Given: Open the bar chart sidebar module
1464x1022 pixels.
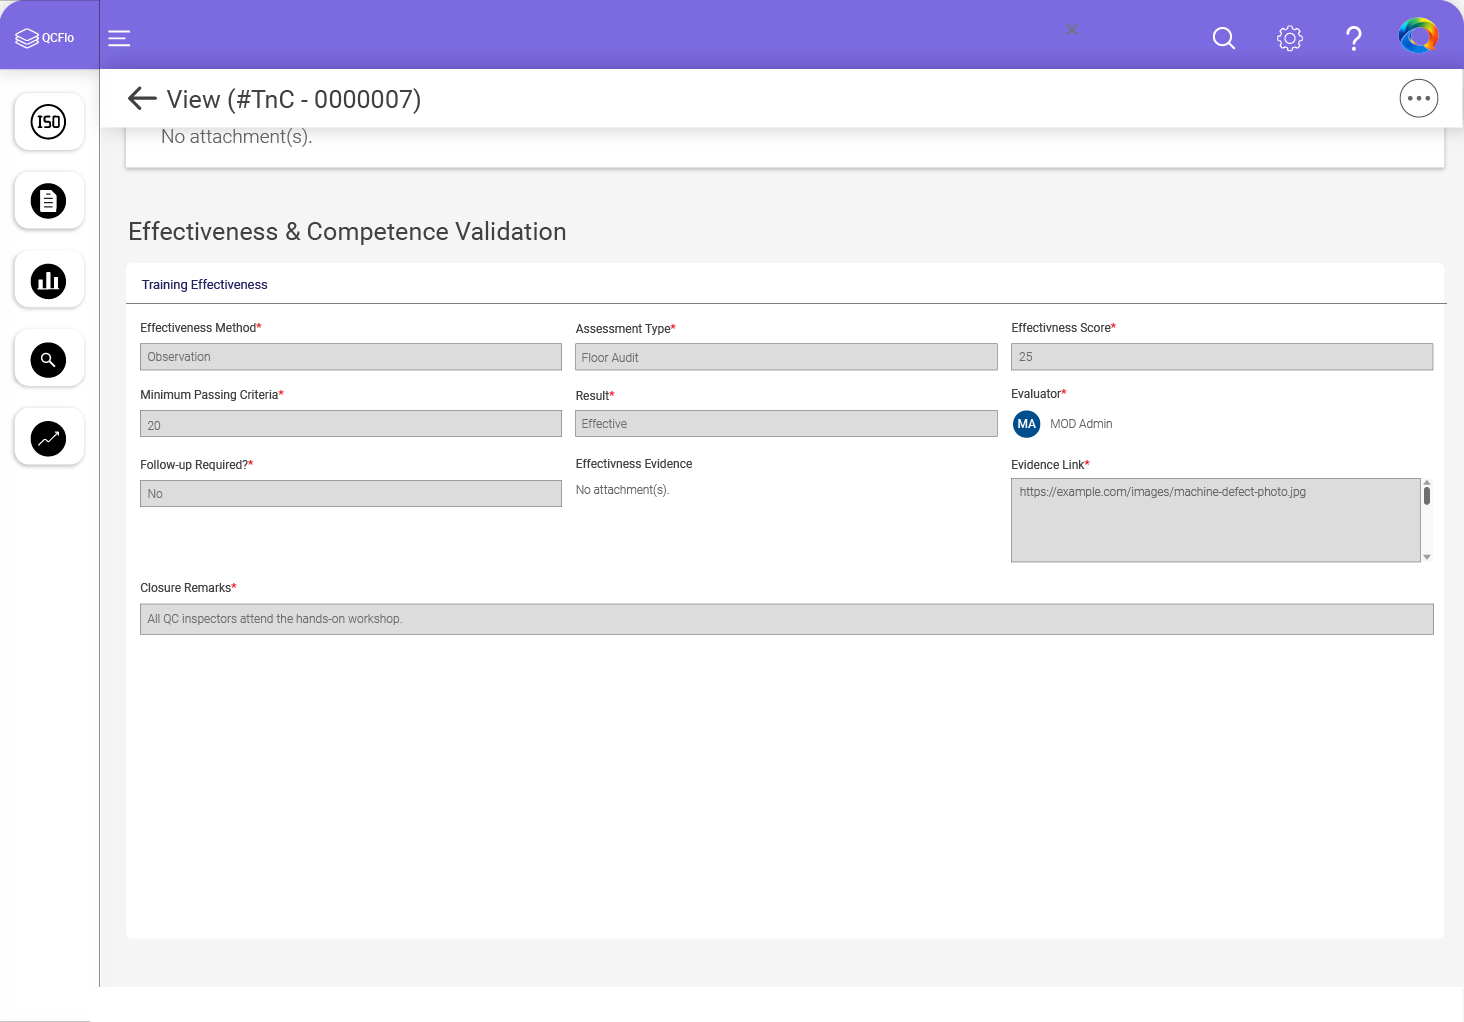Looking at the screenshot, I should point(49,280).
